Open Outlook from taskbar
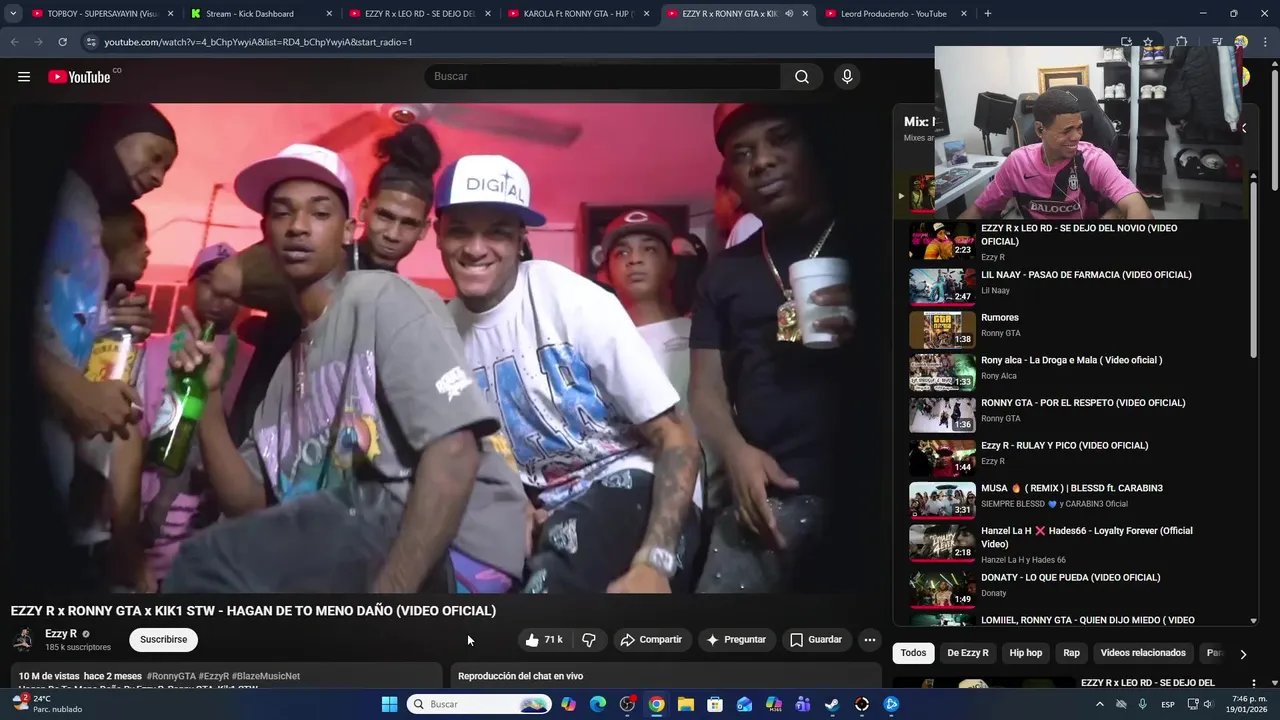This screenshot has height=720, width=1280. [x=744, y=704]
